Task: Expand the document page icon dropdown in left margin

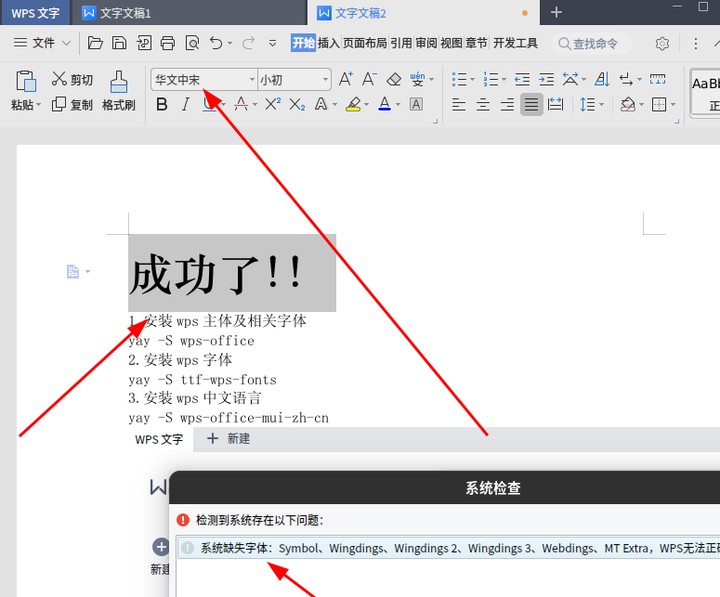Action: click(x=88, y=271)
